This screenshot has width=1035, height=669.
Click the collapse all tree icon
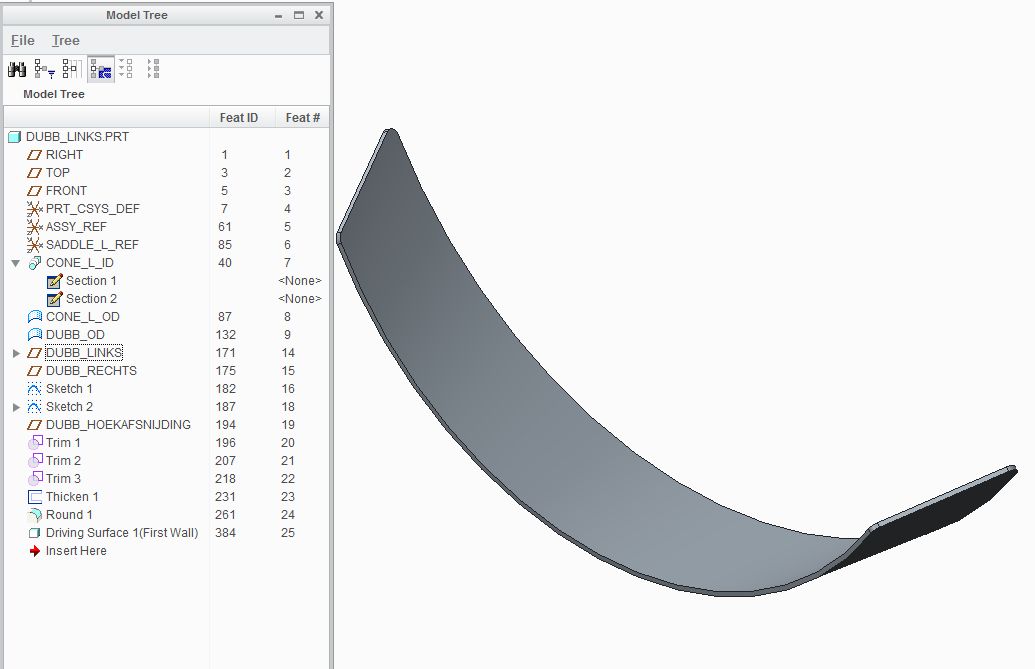click(153, 69)
